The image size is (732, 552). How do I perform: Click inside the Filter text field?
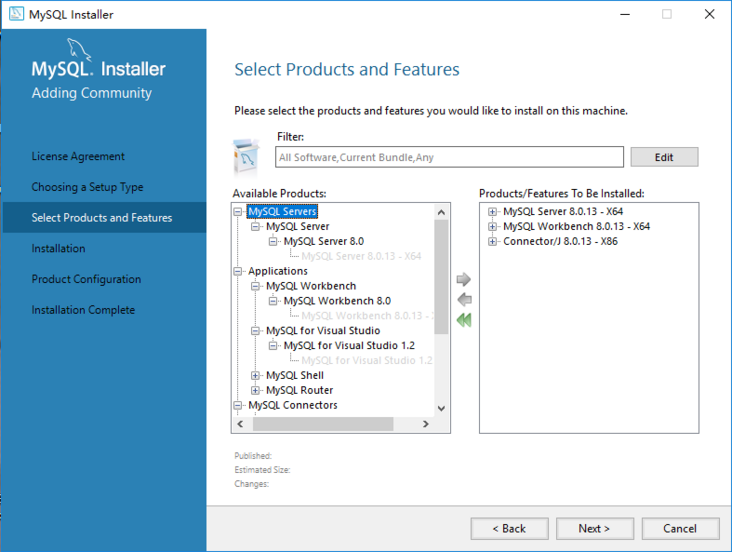coord(449,157)
